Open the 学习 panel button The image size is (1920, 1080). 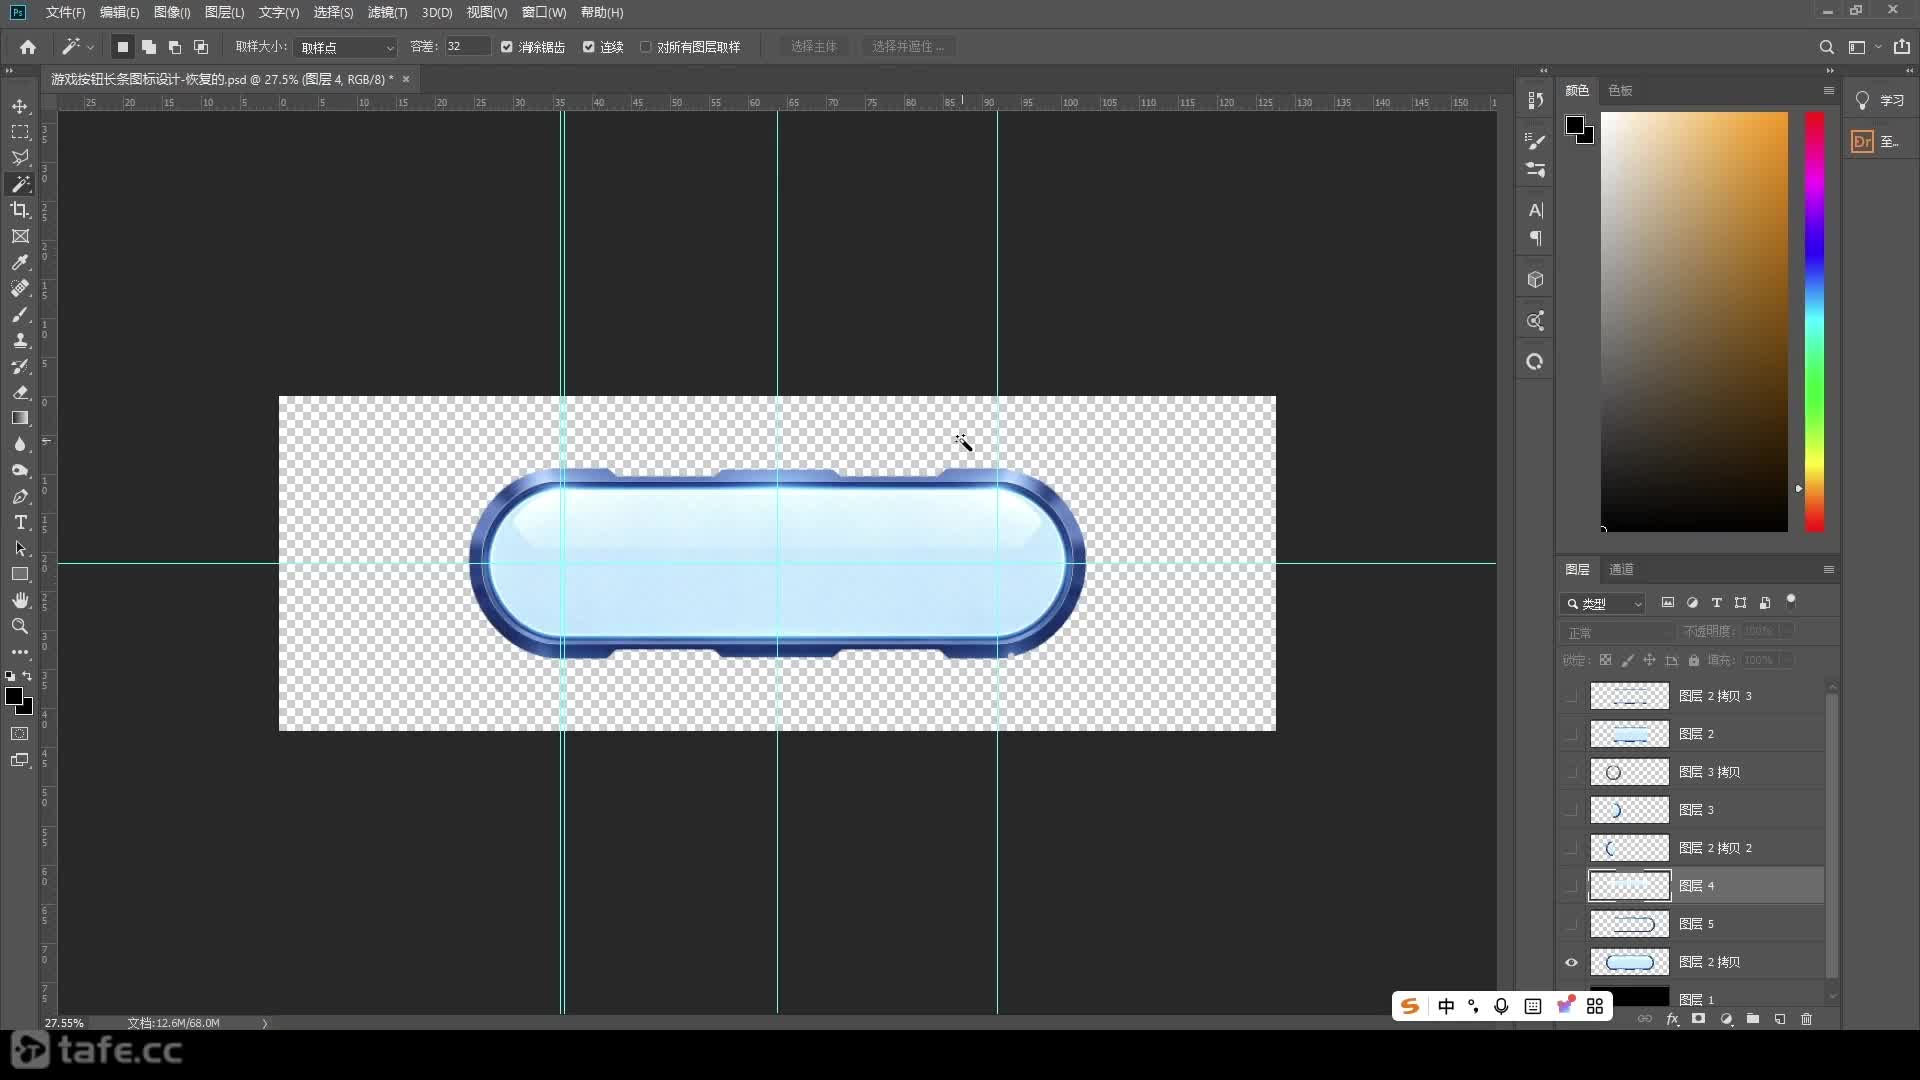pyautogui.click(x=1880, y=100)
